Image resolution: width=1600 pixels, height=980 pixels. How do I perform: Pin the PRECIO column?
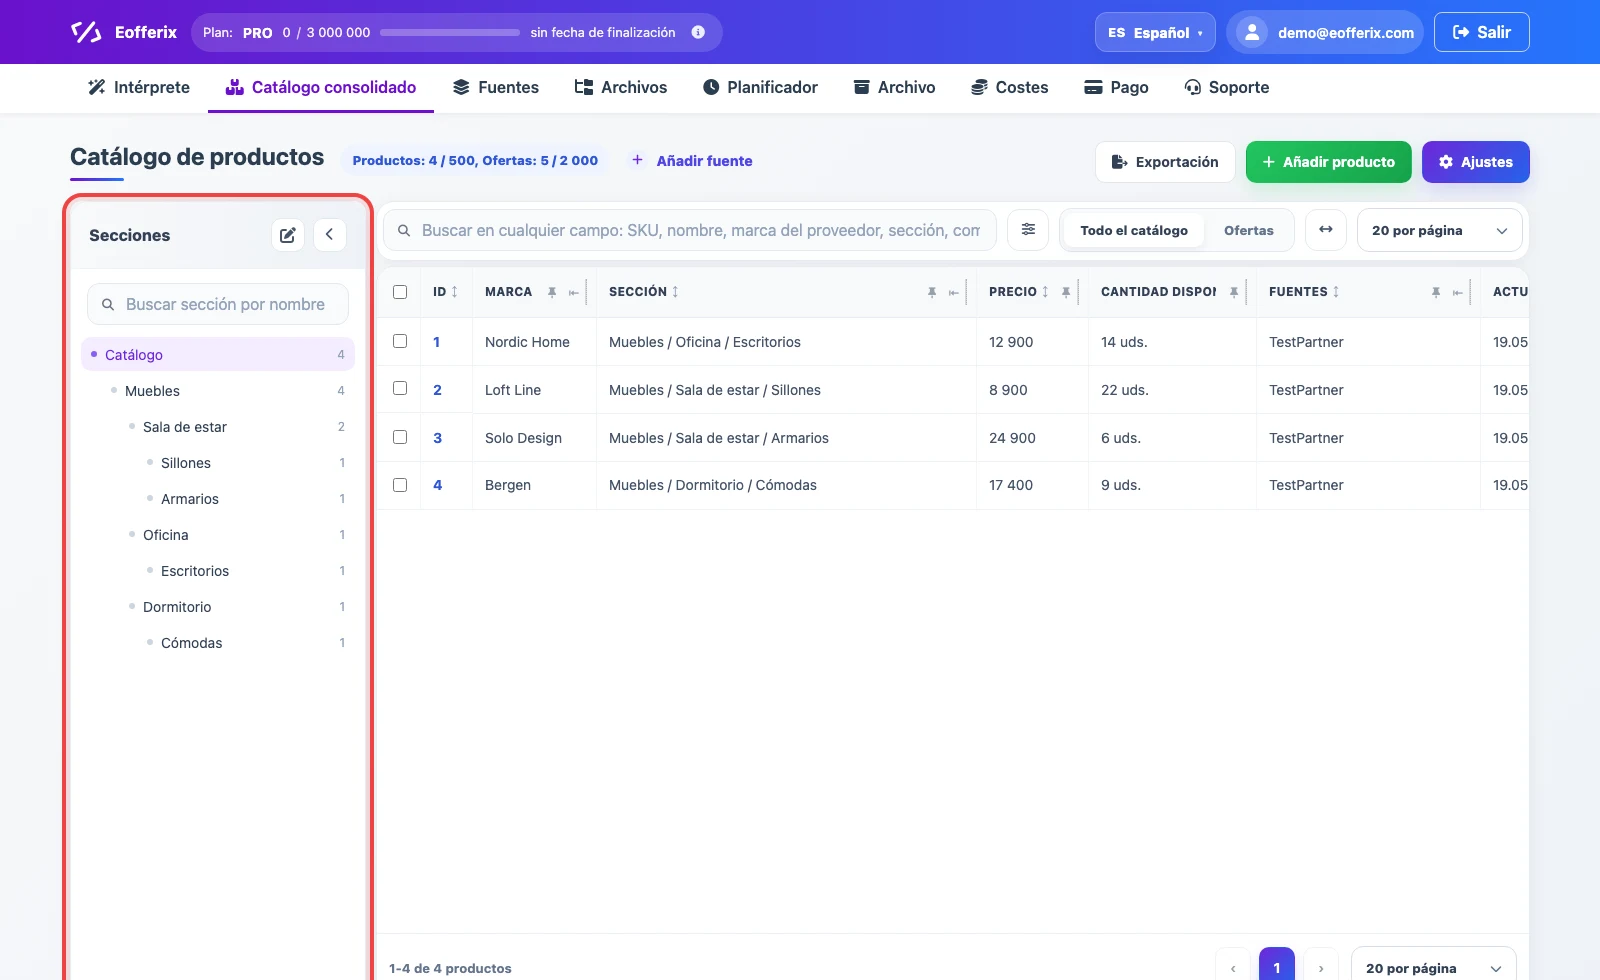tap(1066, 292)
